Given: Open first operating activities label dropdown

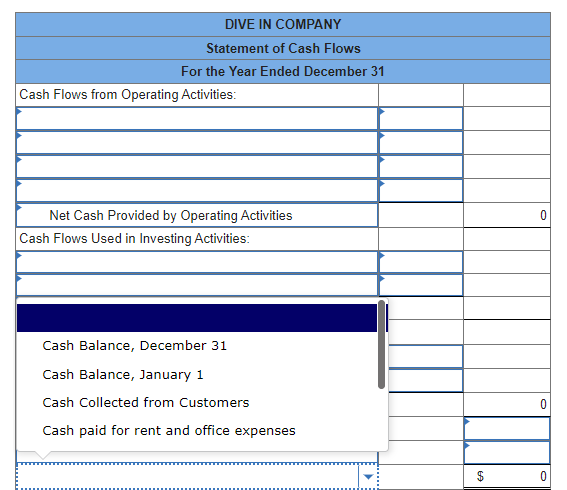Looking at the screenshot, I should 197,118.
